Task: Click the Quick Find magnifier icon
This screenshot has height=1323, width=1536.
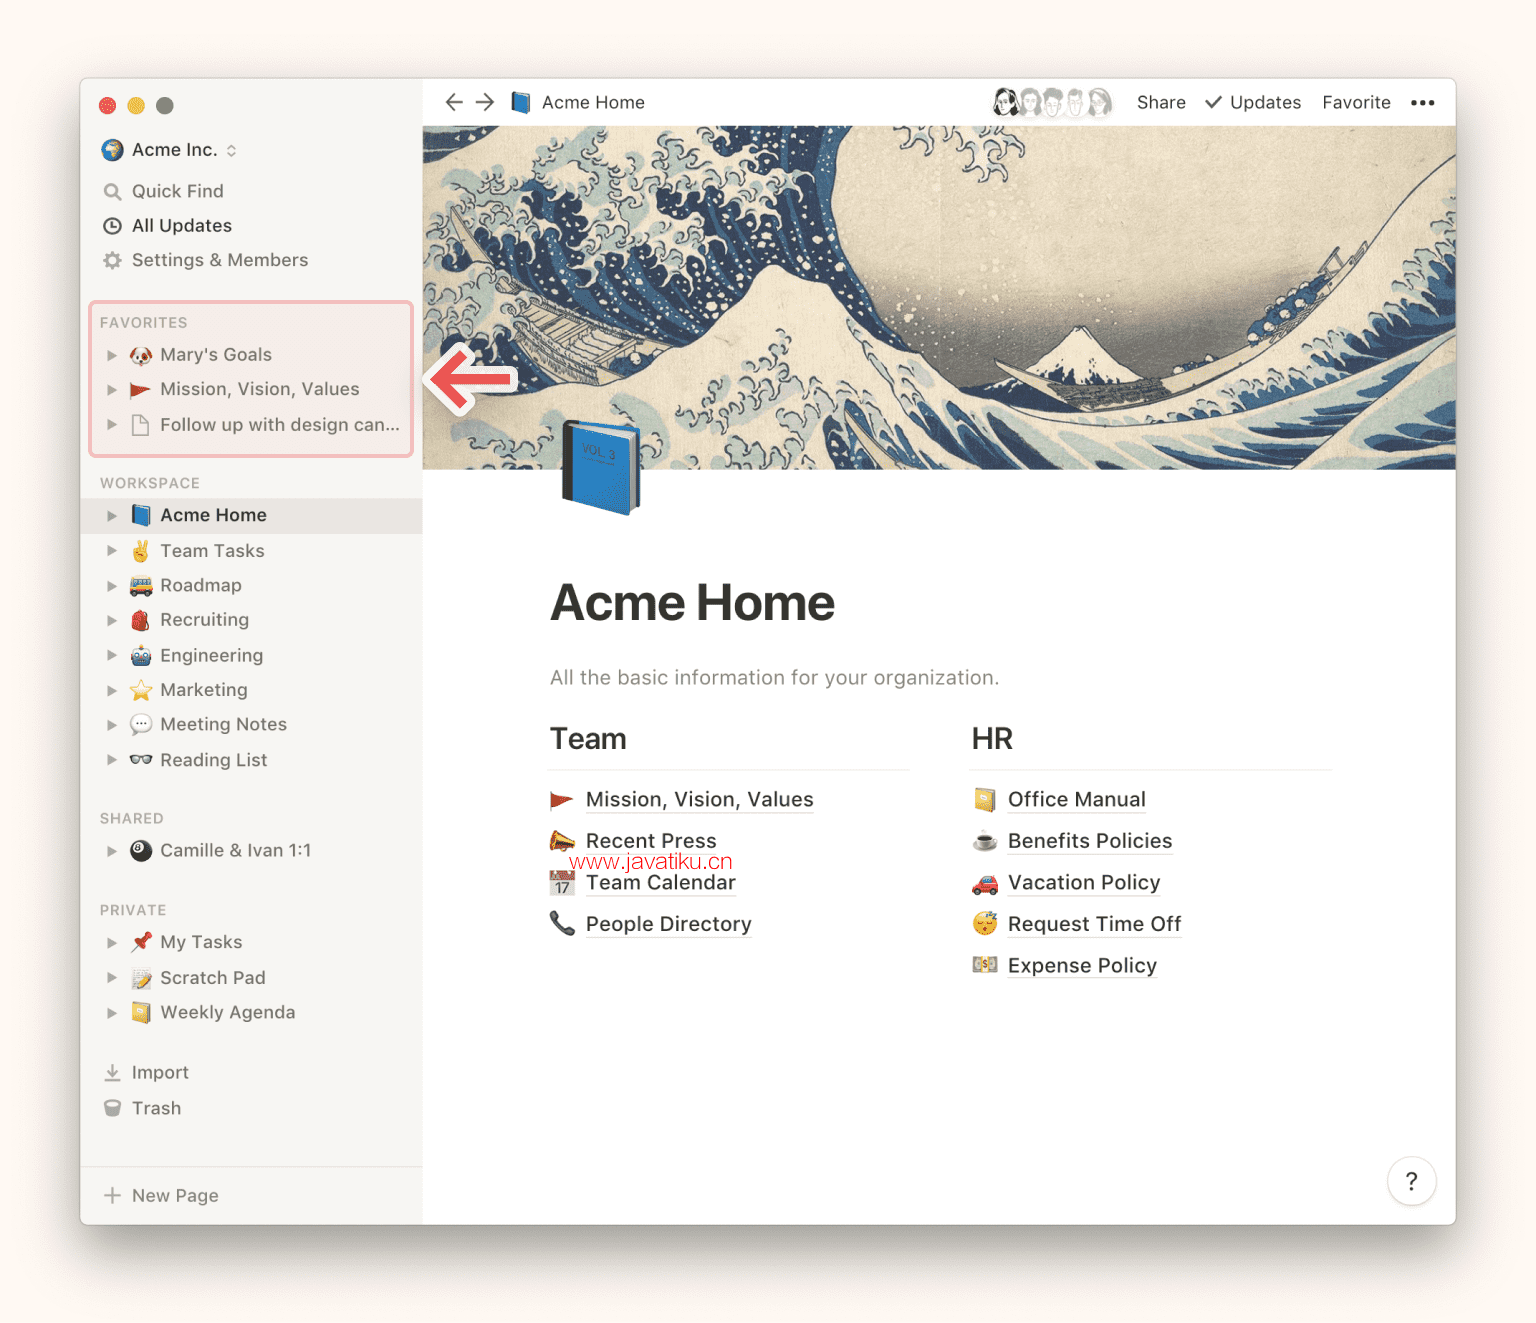Action: pyautogui.click(x=113, y=191)
